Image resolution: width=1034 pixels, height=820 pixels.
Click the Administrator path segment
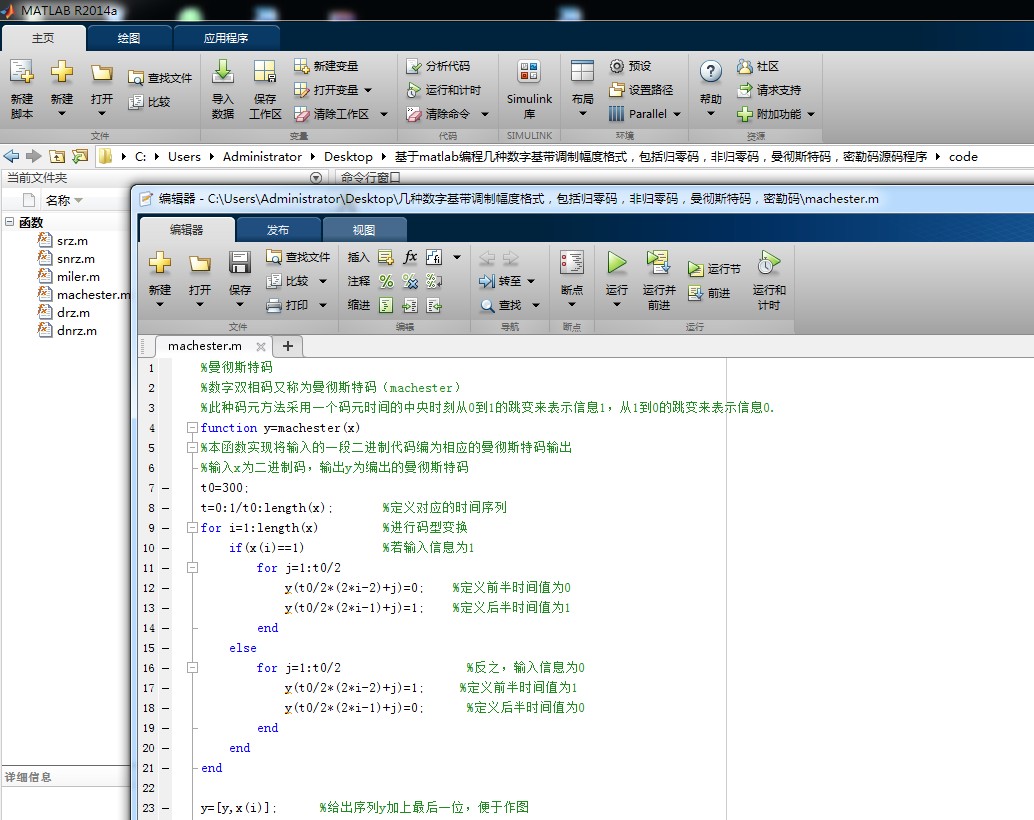point(262,156)
